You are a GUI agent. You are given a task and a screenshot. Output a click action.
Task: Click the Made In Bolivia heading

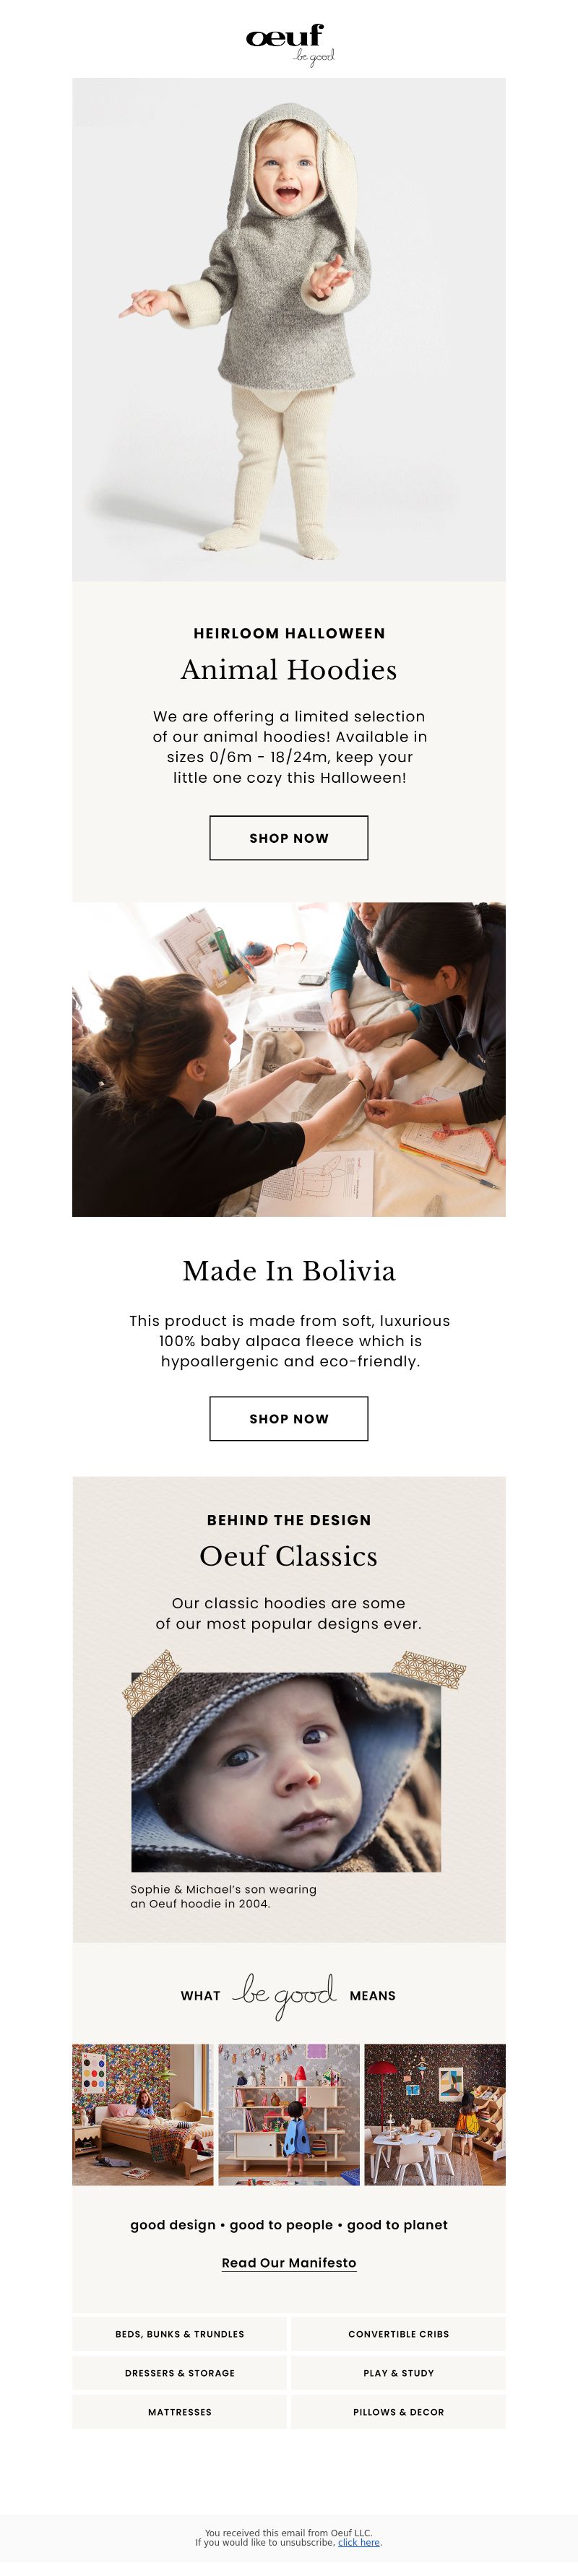point(289,1271)
